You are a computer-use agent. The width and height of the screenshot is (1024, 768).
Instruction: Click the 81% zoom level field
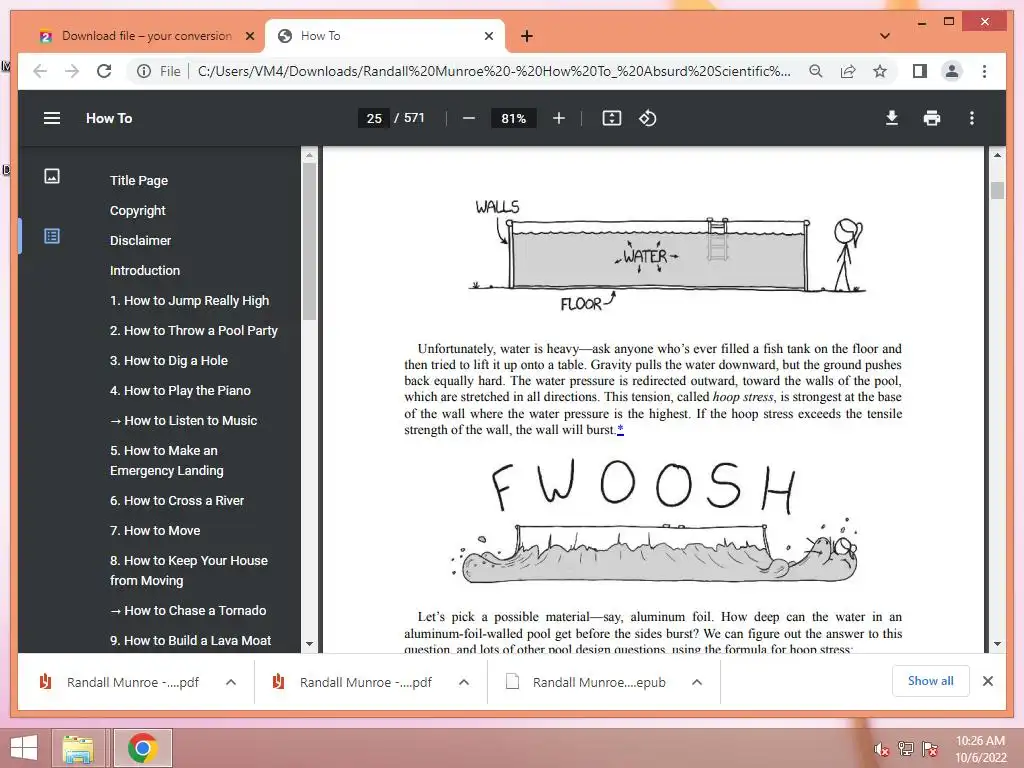(x=513, y=118)
